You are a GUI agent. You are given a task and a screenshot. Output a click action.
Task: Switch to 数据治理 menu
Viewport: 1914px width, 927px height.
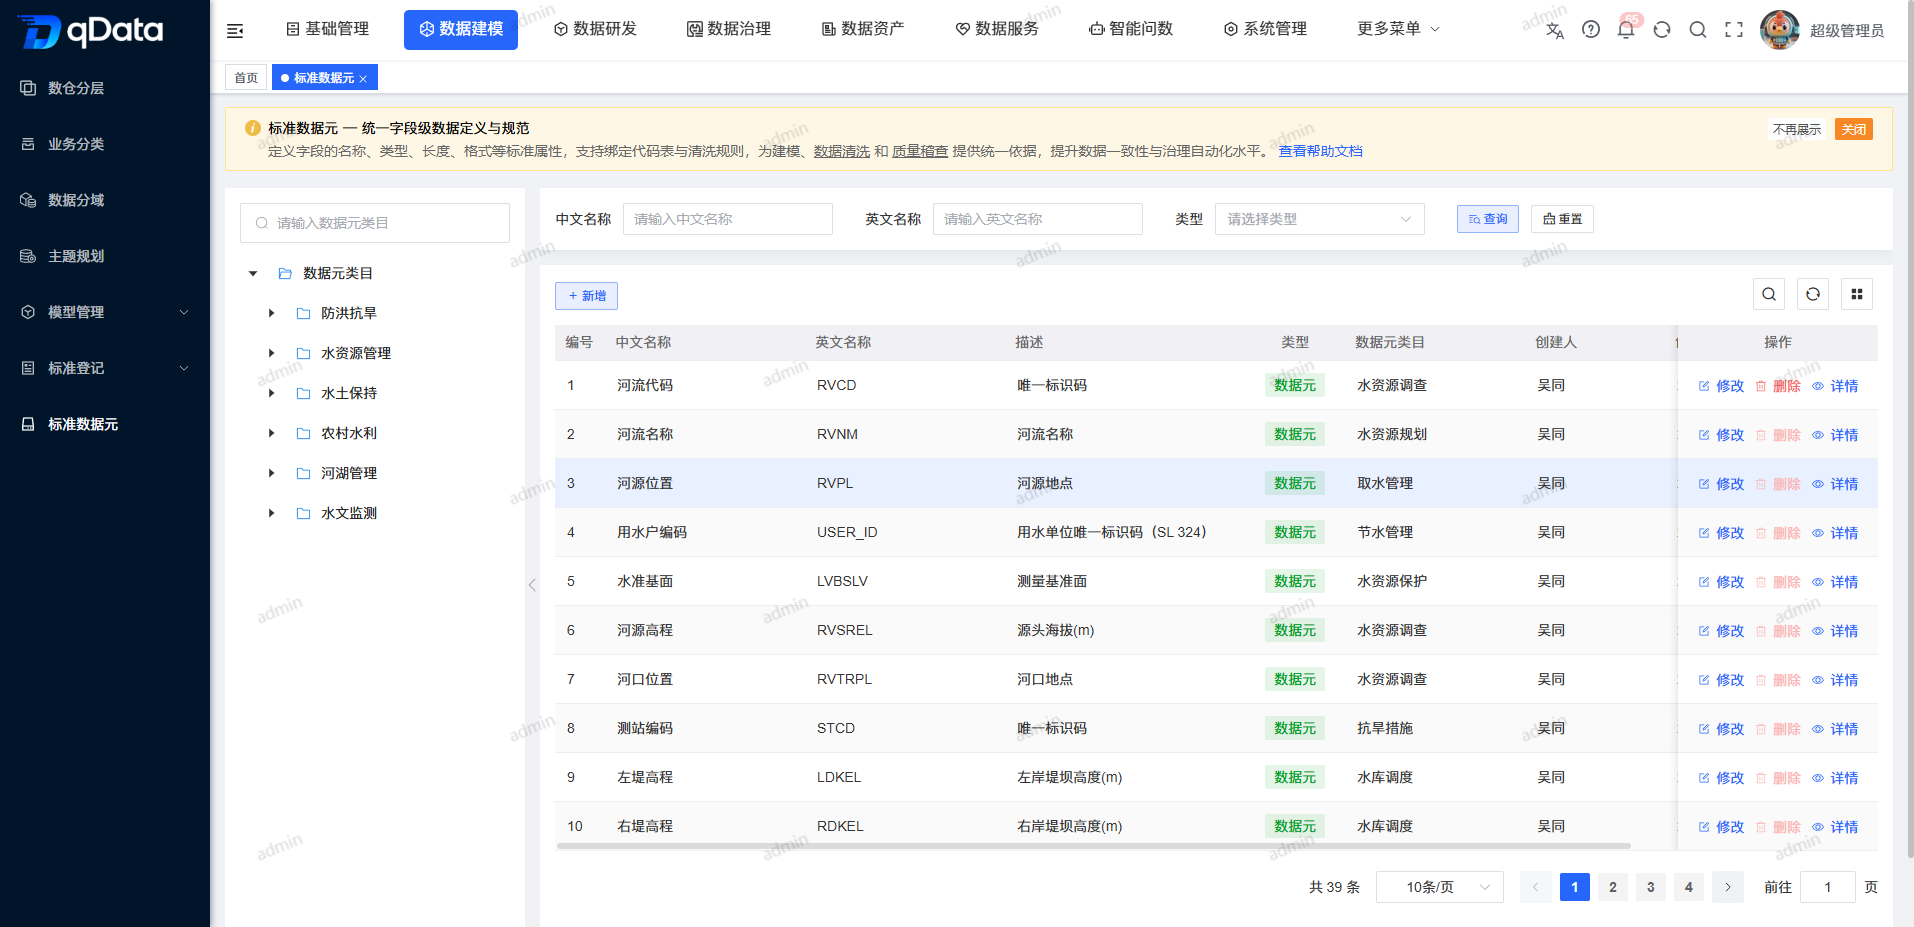click(730, 29)
